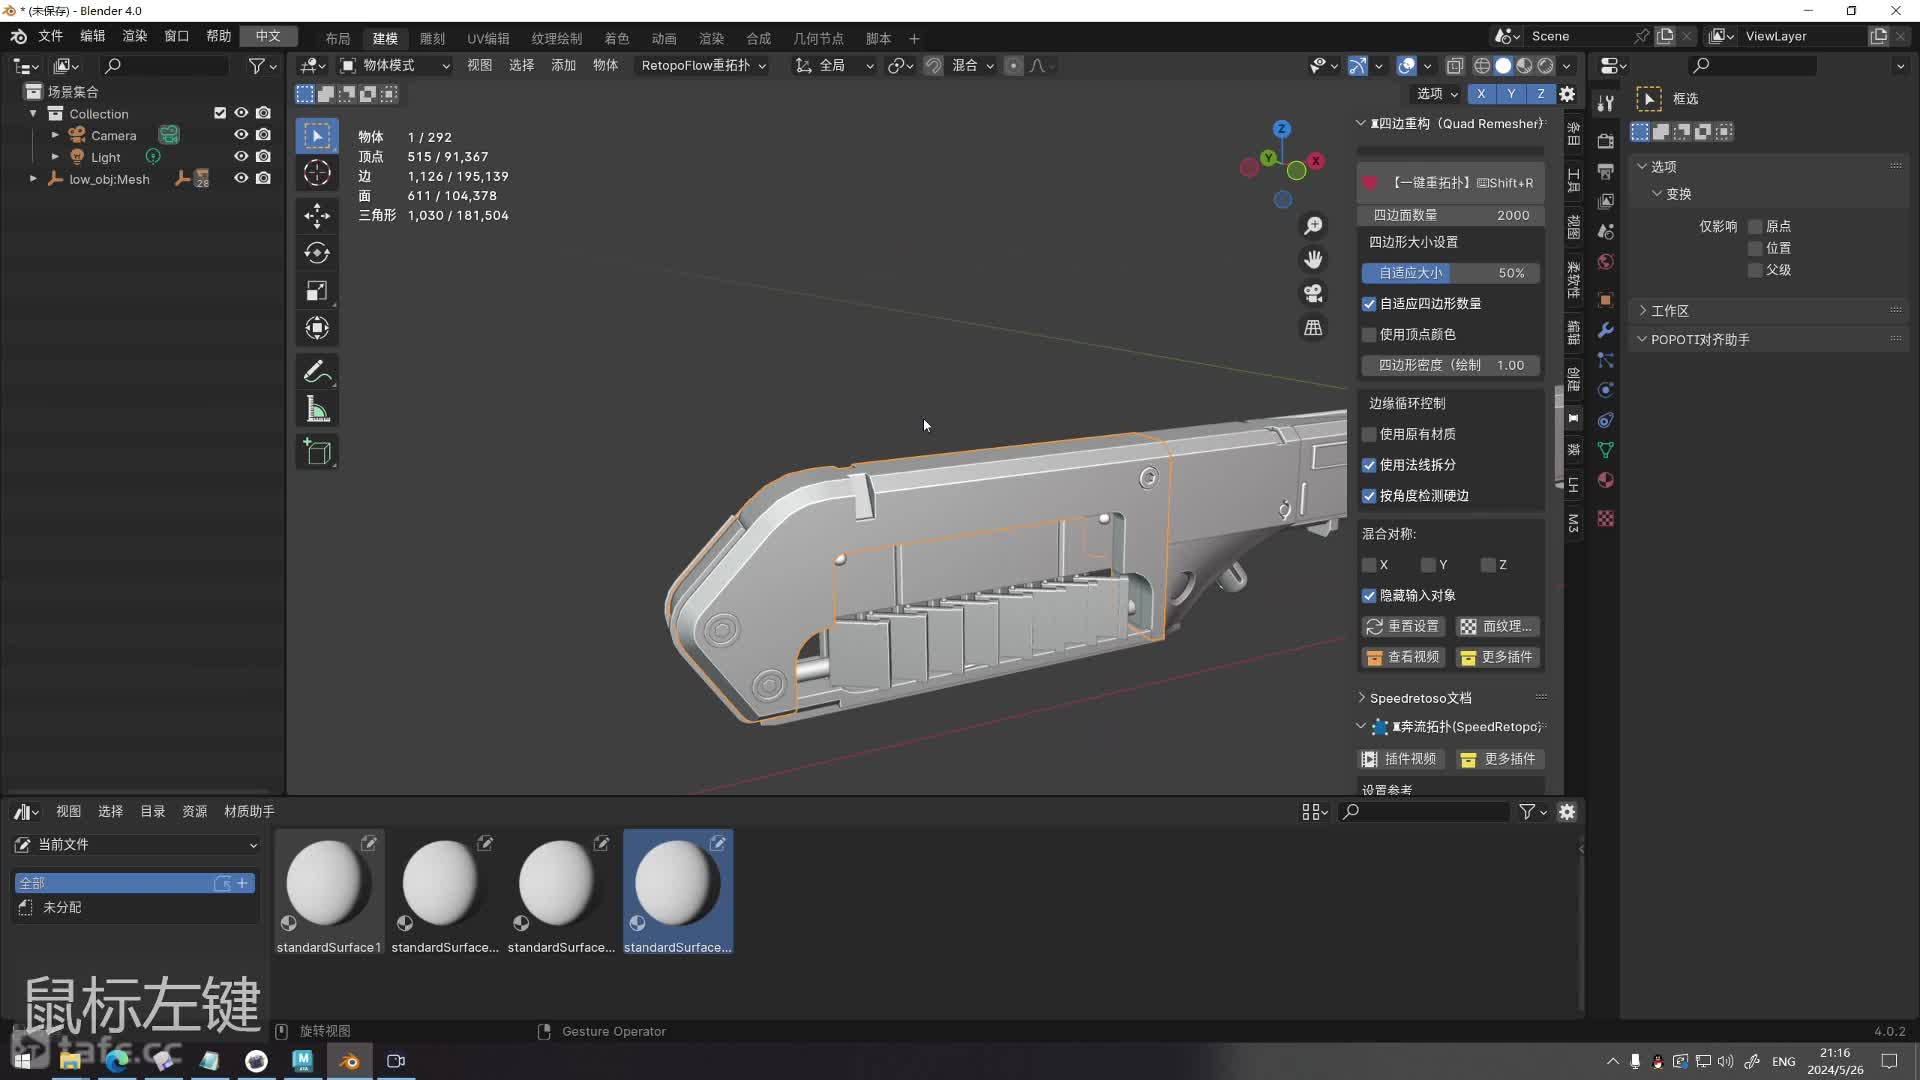1920x1080 pixels.
Task: Toggle the camera view icon
Action: [1313, 293]
